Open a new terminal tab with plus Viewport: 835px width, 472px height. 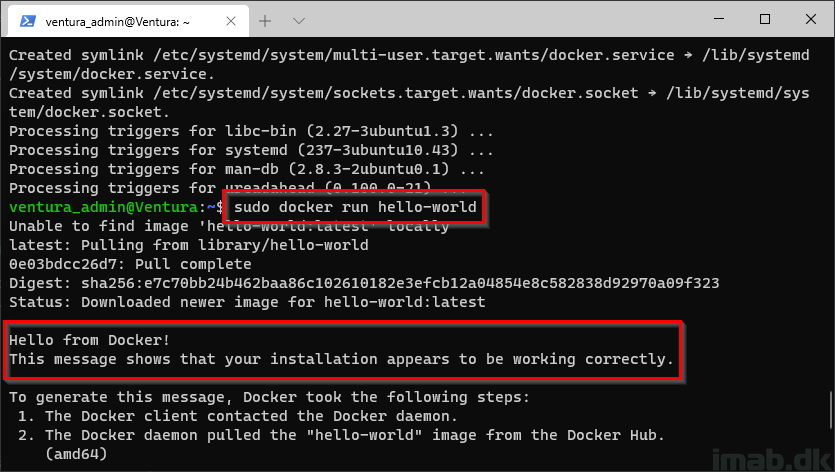point(265,21)
